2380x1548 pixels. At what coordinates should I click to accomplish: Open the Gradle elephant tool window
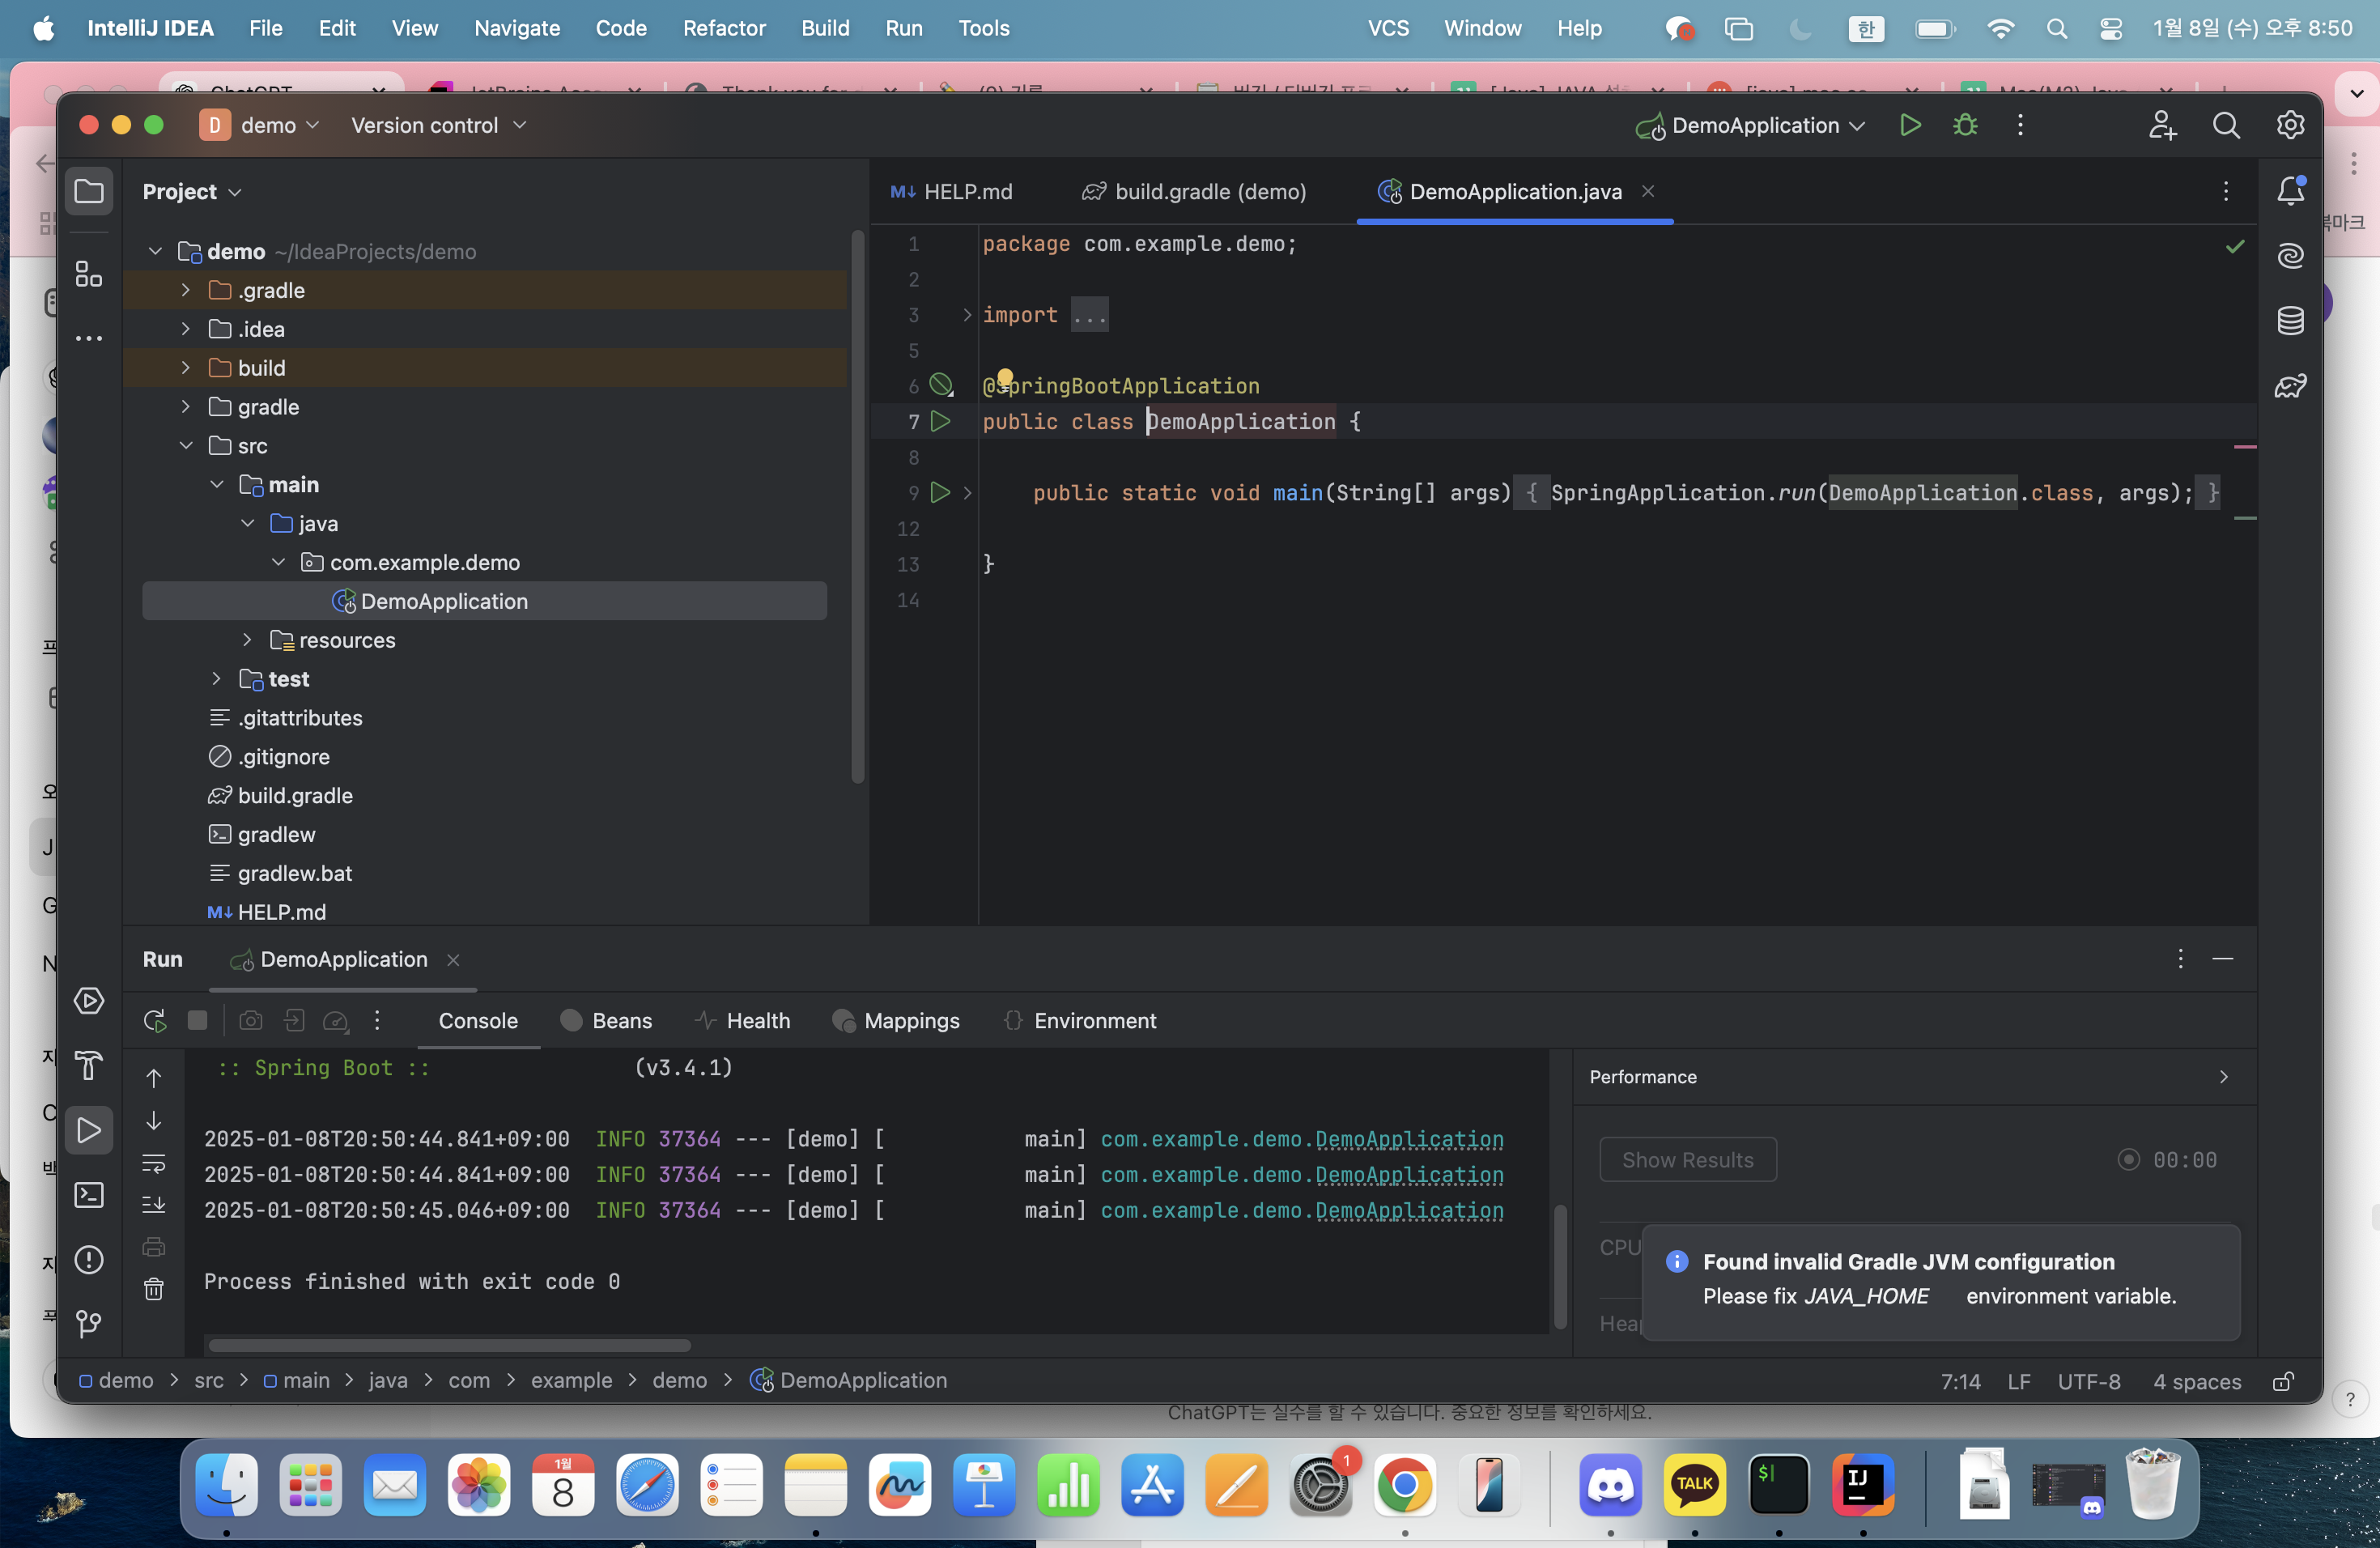coord(2290,386)
